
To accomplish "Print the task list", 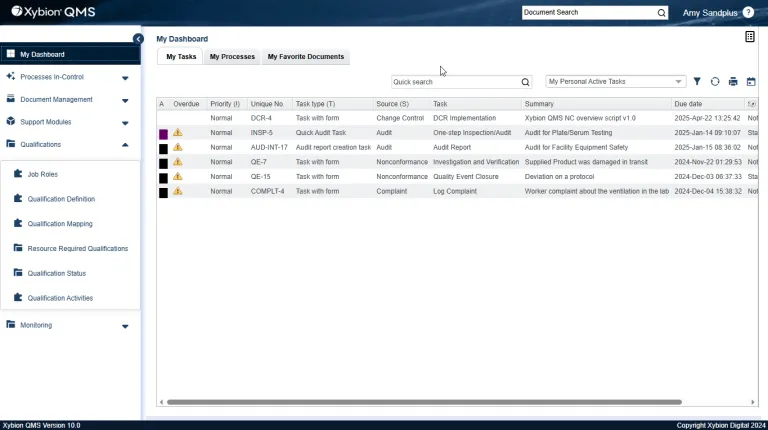I will [x=733, y=82].
